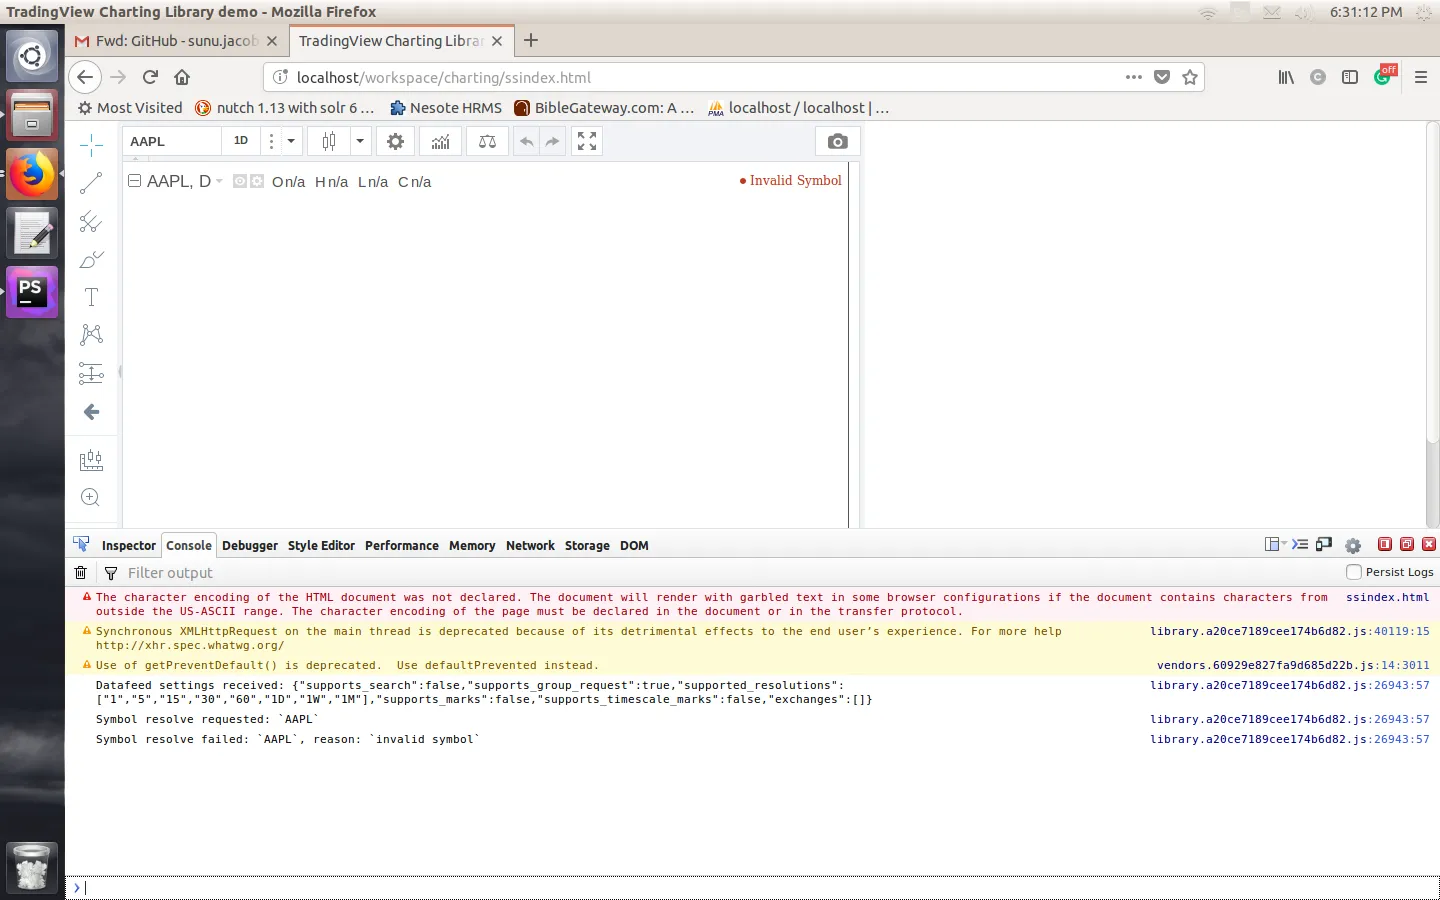Open the Nesote HRMS bookmark
The height and width of the screenshot is (900, 1440).
tap(446, 108)
